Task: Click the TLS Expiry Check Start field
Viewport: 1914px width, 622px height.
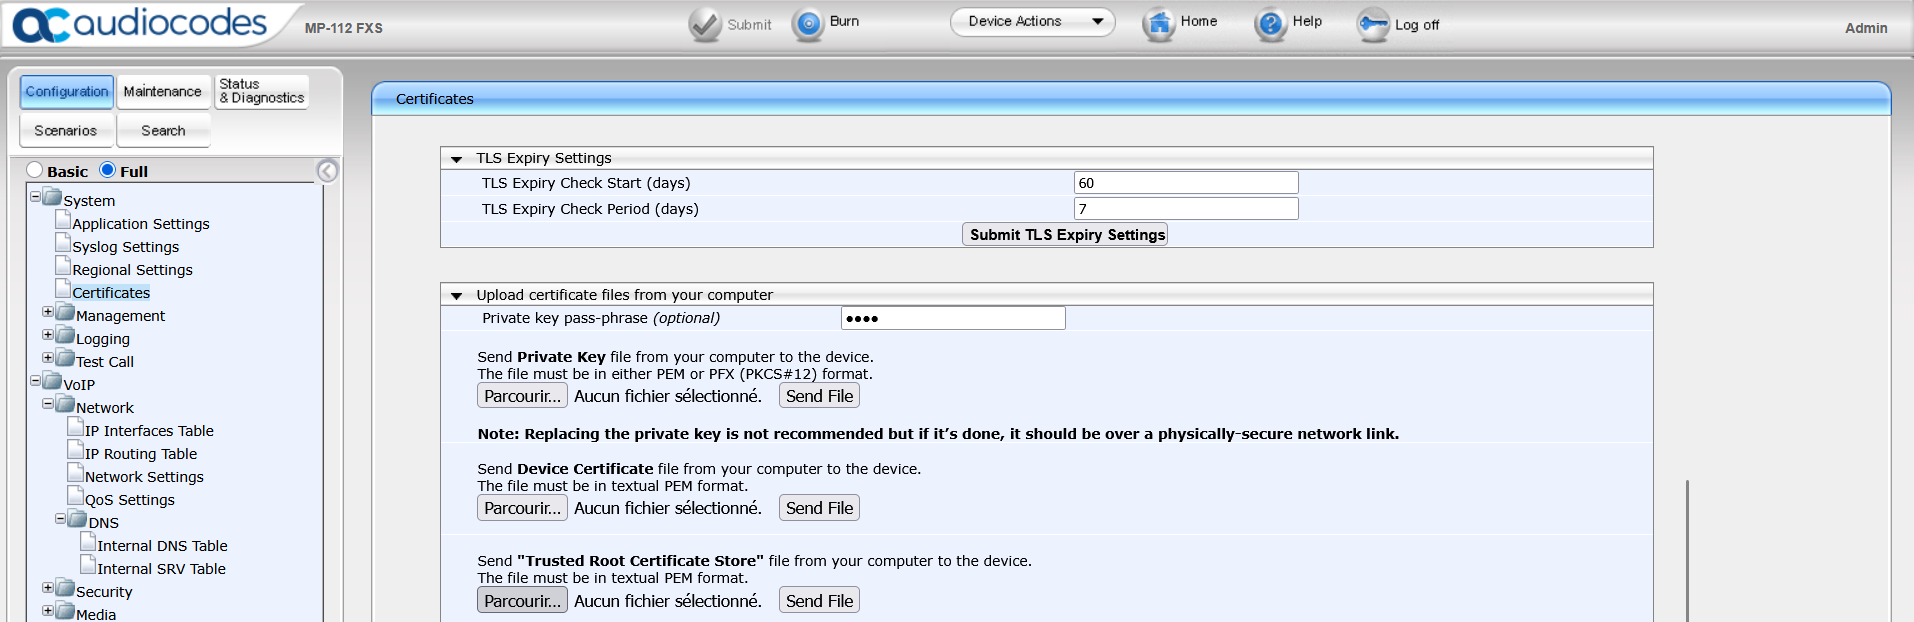Action: [1185, 183]
